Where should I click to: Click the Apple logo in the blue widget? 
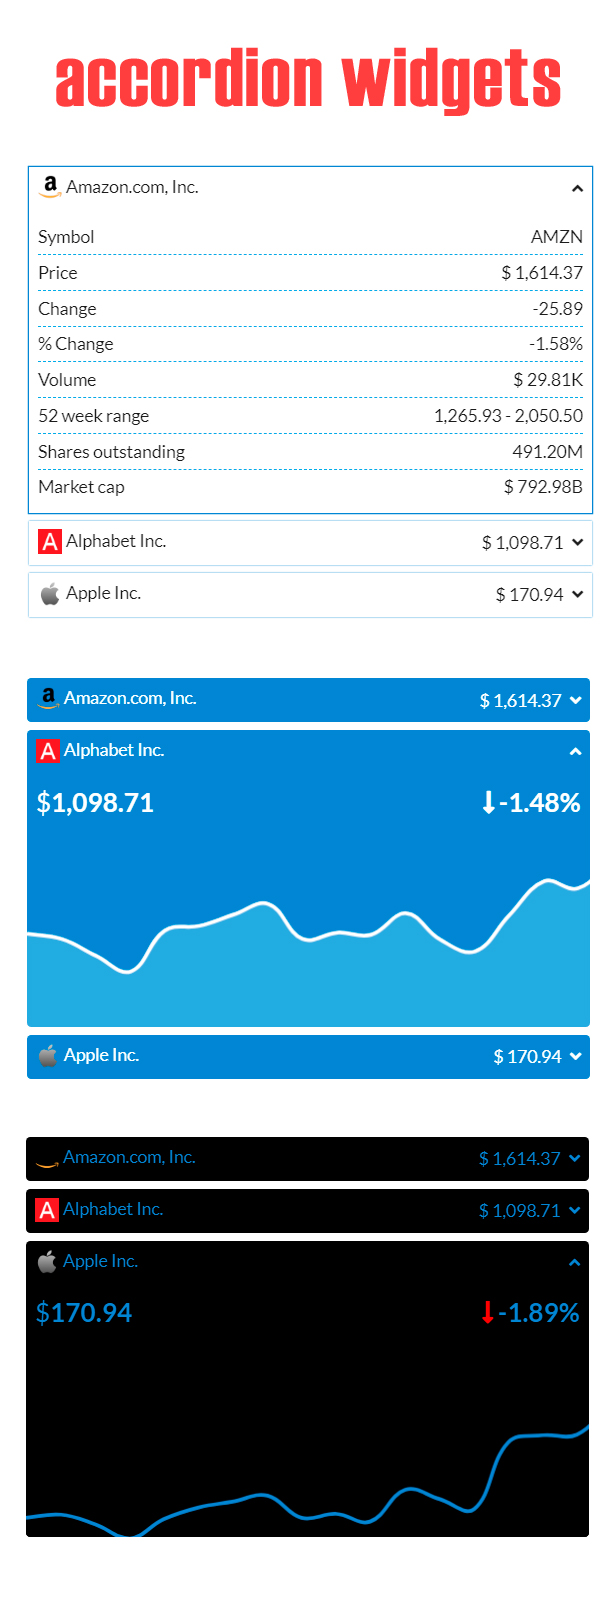coord(48,1056)
